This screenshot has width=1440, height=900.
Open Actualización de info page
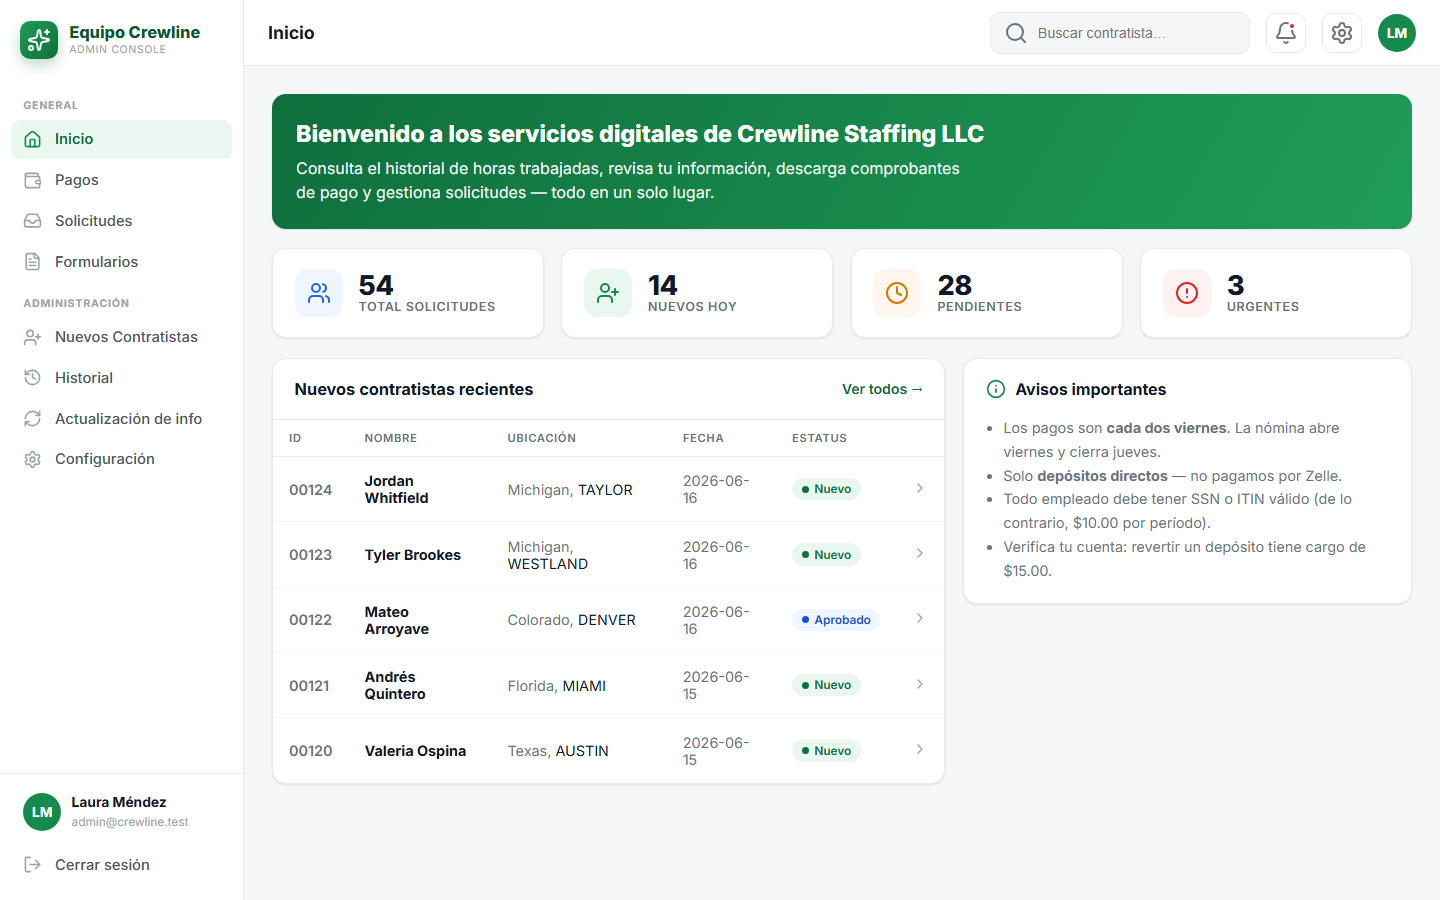[122, 419]
